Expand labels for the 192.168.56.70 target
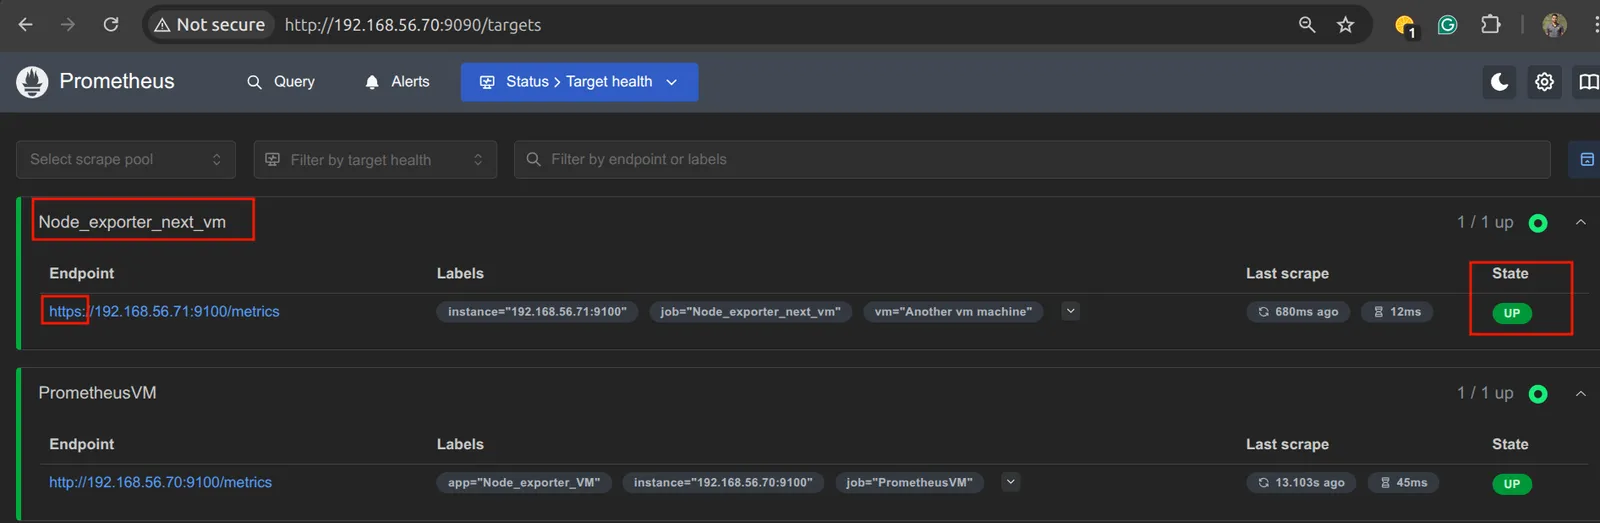 click(1011, 482)
